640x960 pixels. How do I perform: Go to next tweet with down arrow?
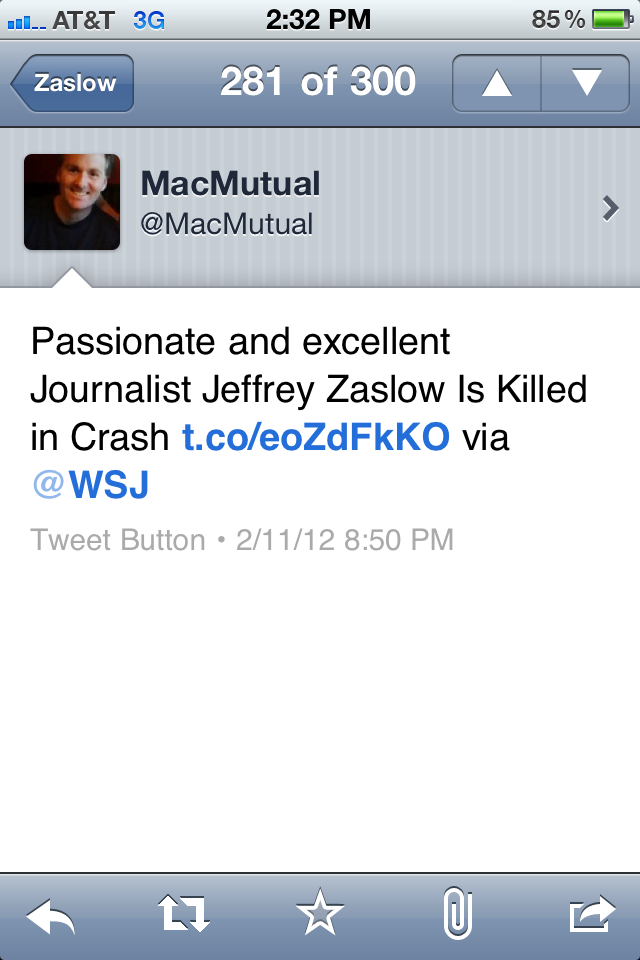[x=586, y=83]
